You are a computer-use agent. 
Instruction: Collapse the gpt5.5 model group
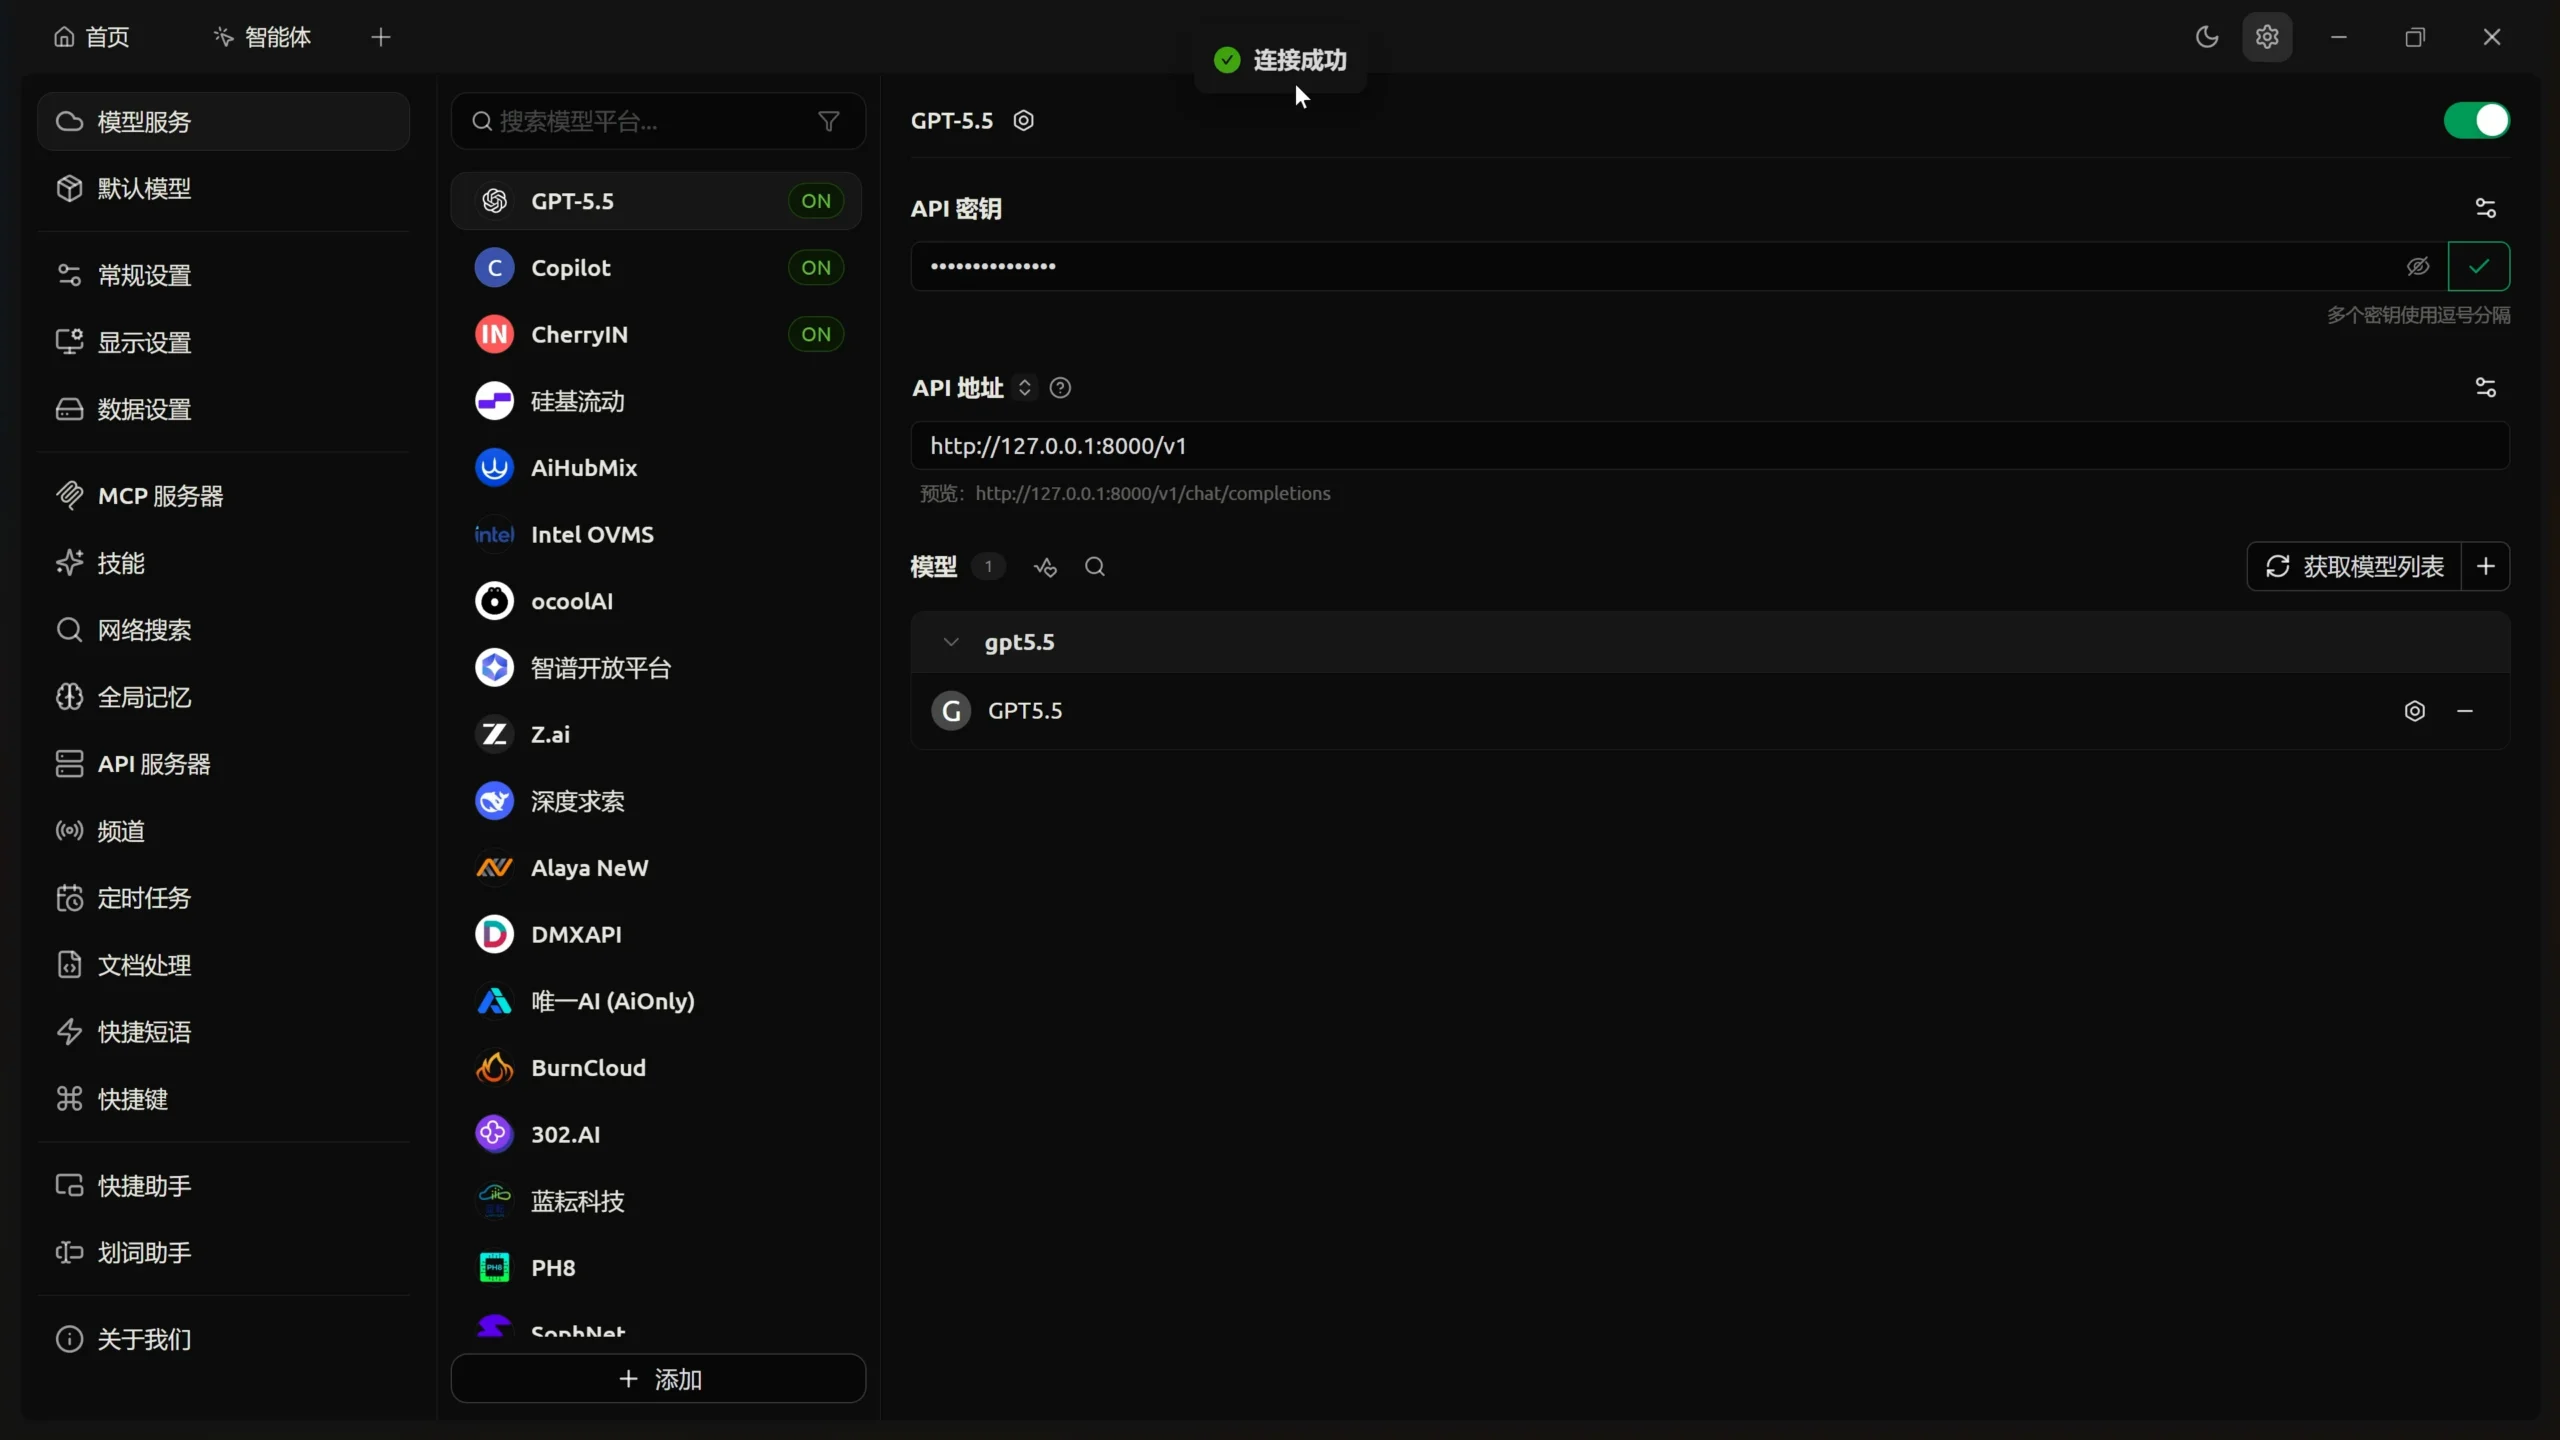coord(950,642)
